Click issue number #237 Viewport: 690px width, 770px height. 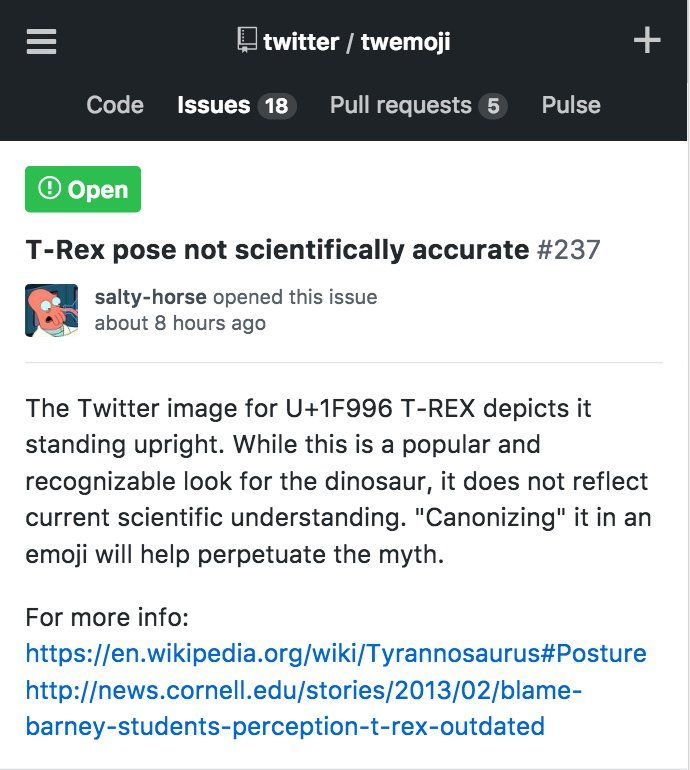pyautogui.click(x=568, y=249)
